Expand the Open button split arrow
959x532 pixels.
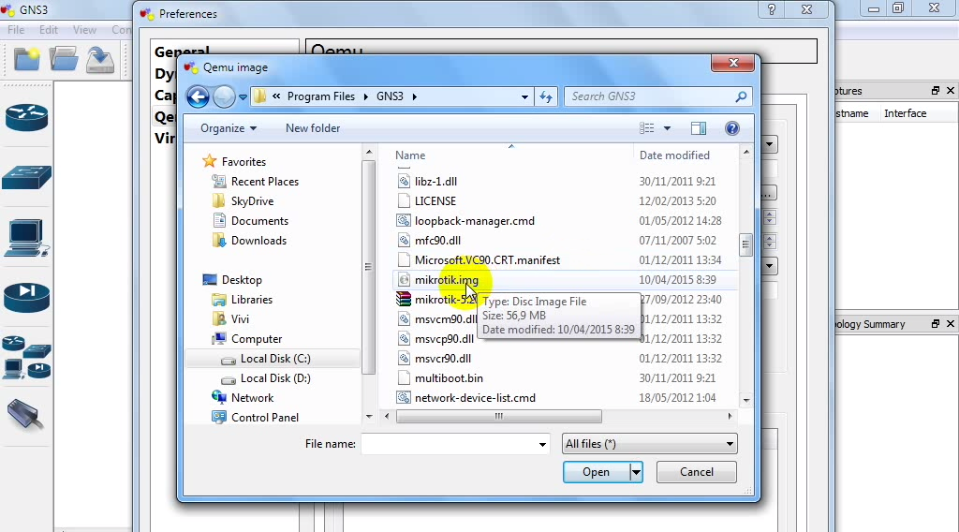click(x=636, y=472)
